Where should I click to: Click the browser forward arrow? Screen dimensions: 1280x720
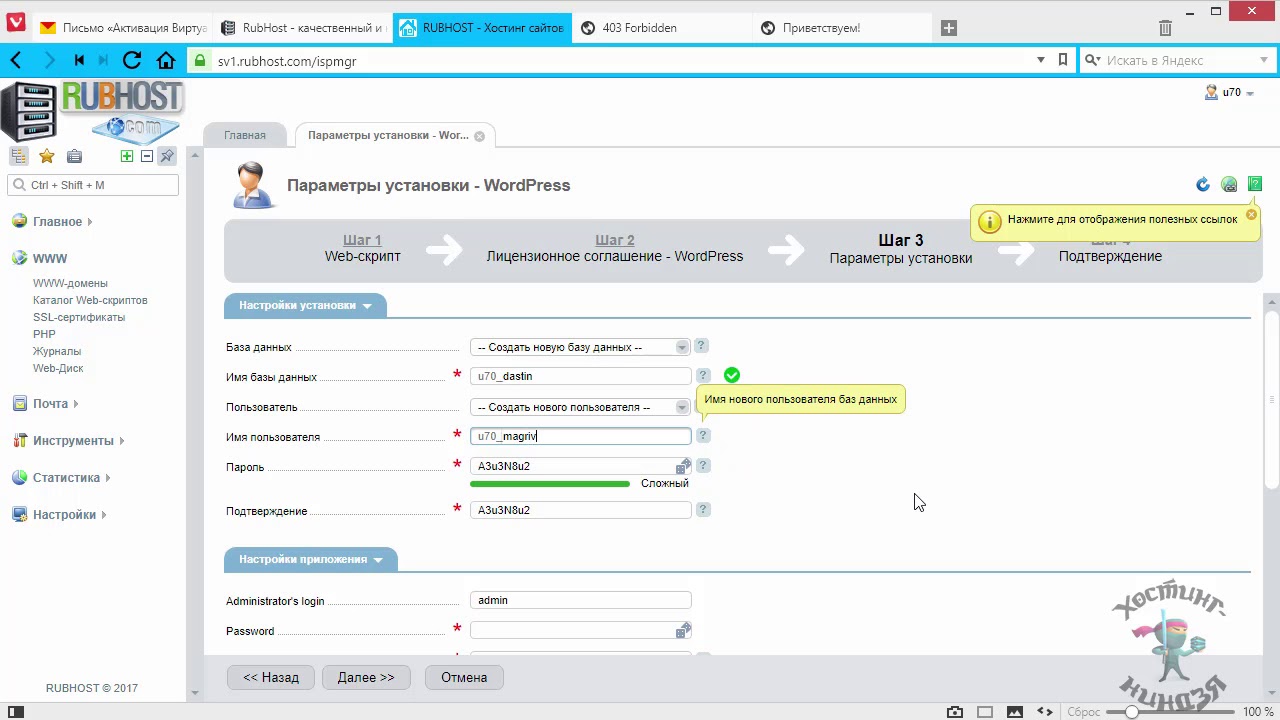coord(49,61)
